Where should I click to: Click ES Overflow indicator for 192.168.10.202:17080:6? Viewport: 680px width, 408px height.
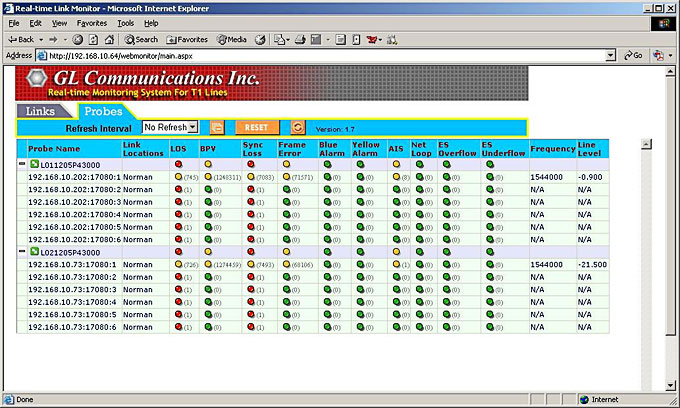tap(447, 239)
